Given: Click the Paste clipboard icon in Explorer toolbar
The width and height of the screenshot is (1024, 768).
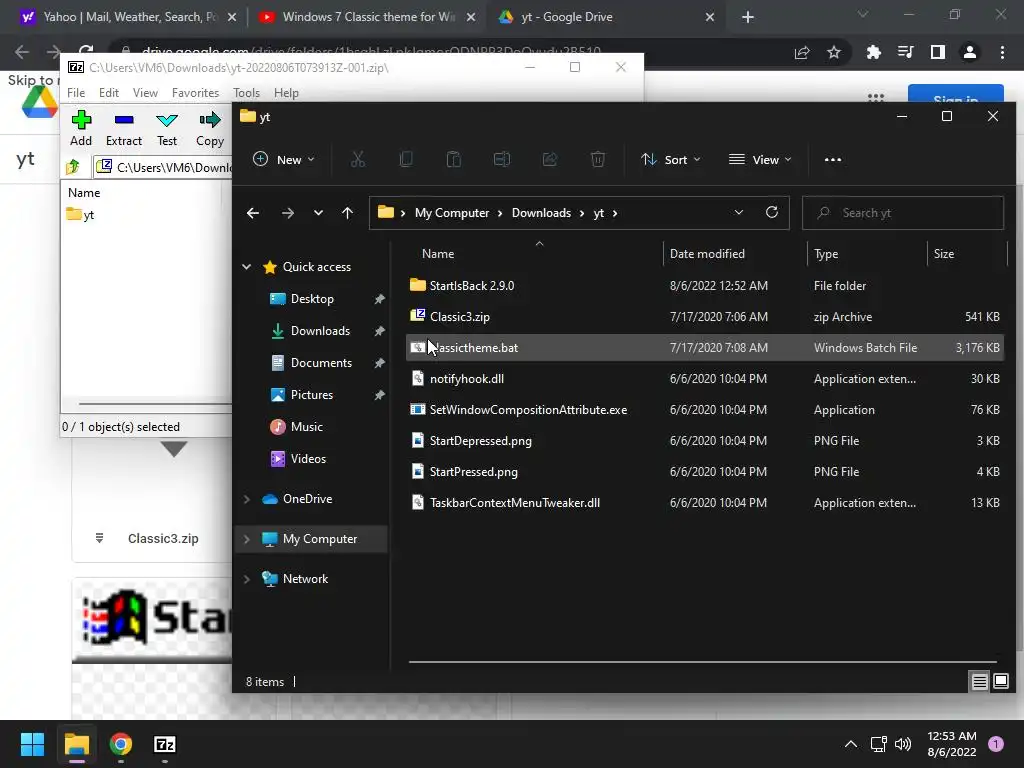Looking at the screenshot, I should [x=453, y=159].
